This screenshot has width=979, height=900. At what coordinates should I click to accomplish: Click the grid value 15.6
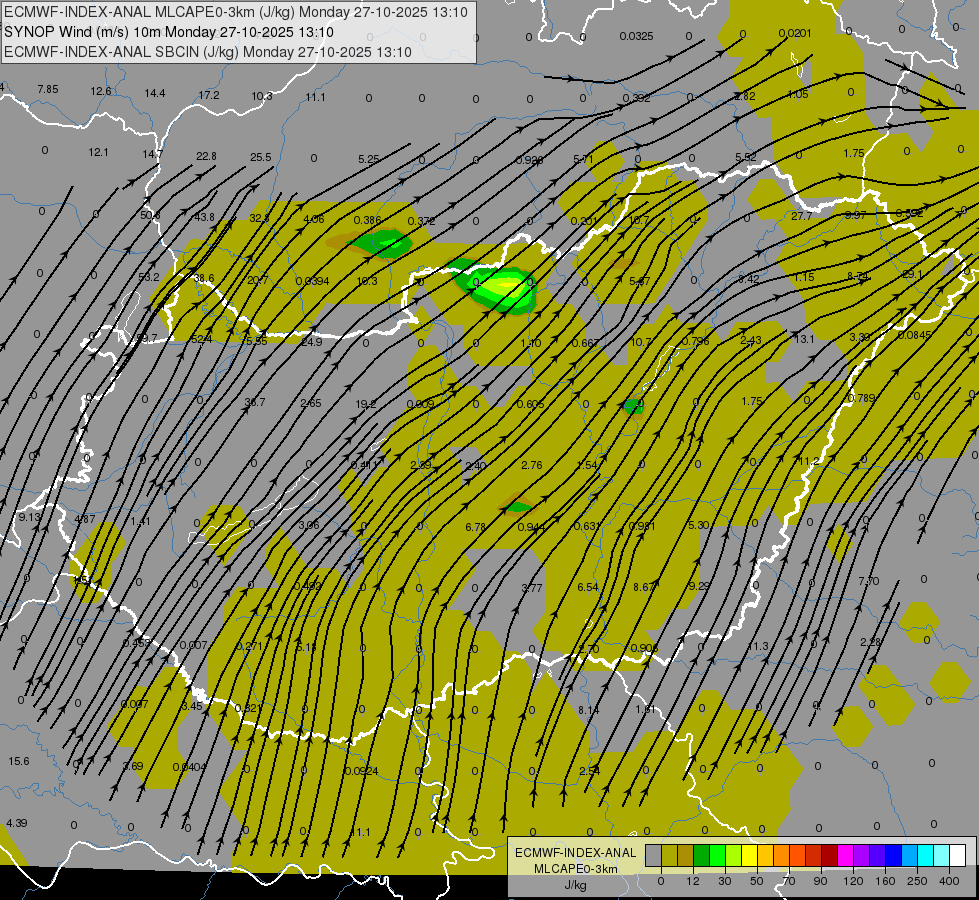pyautogui.click(x=19, y=761)
